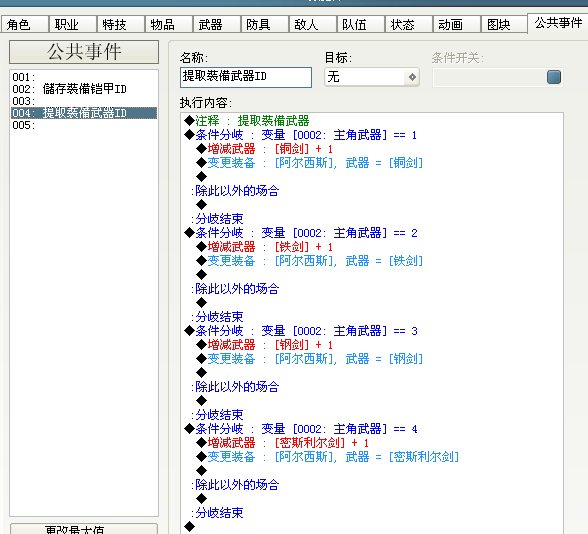588x534 pixels.
Task: Select 变更装备 武器 = [铁剑] line
Action: (309, 261)
